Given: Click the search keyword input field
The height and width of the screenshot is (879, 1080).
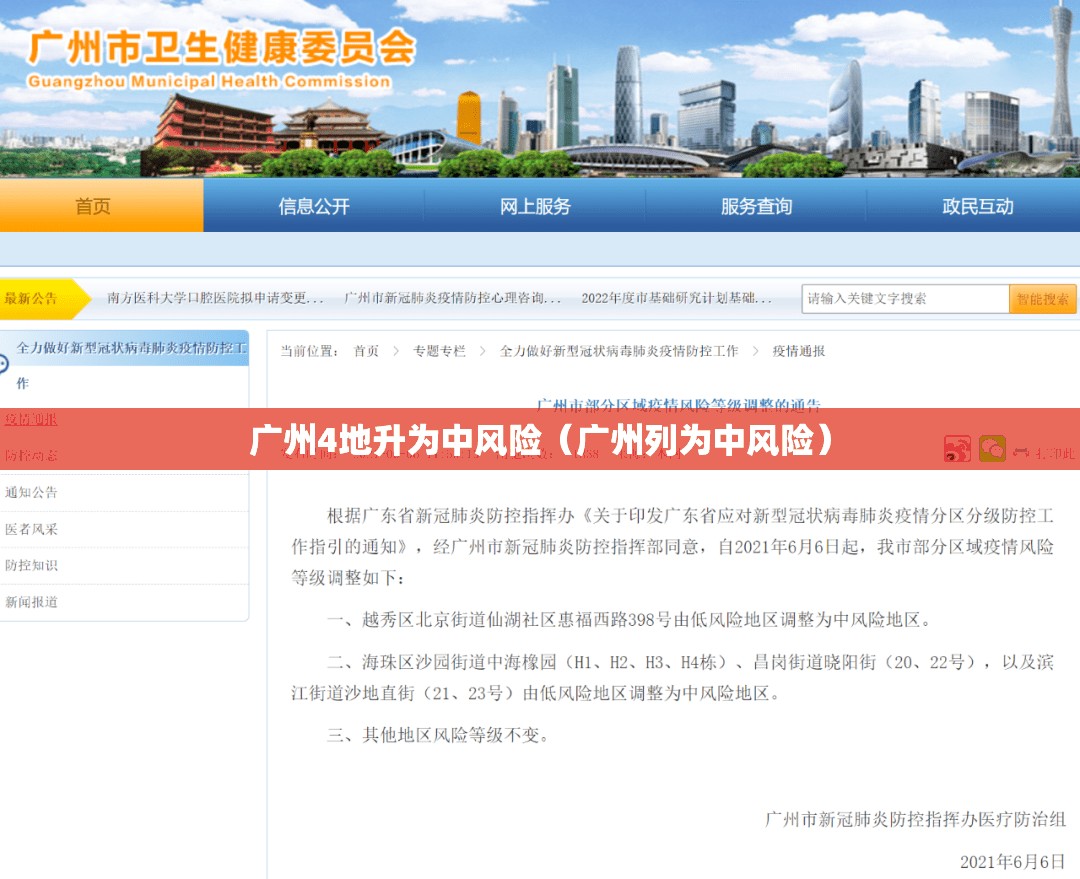Looking at the screenshot, I should [x=906, y=298].
